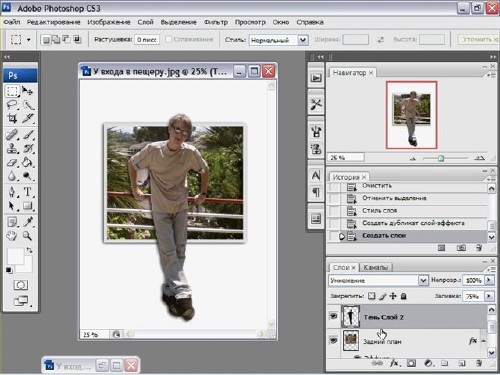The image size is (500, 375).
Task: Select the Pen tool
Action: tap(12, 192)
